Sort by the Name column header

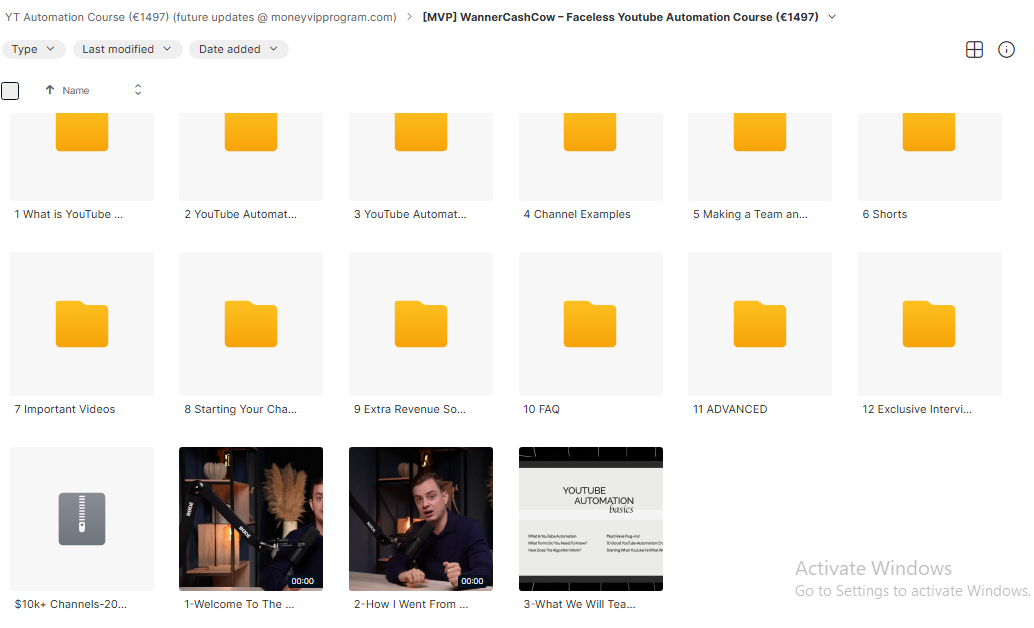76,90
